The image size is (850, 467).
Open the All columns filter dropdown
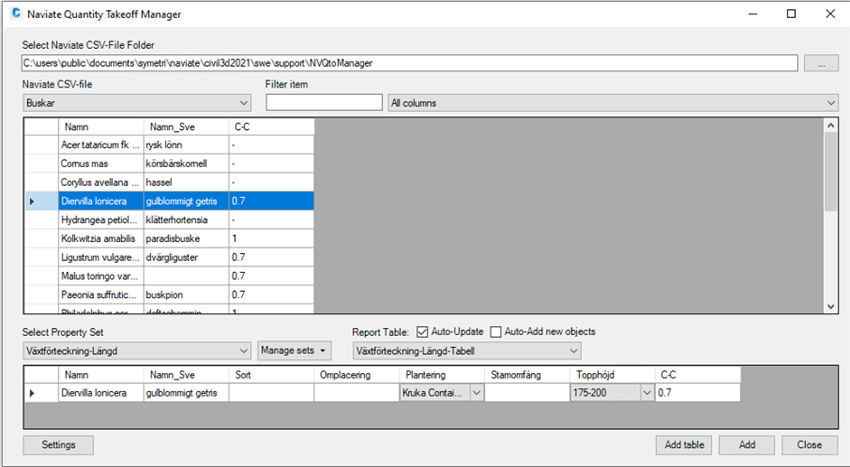[613, 103]
